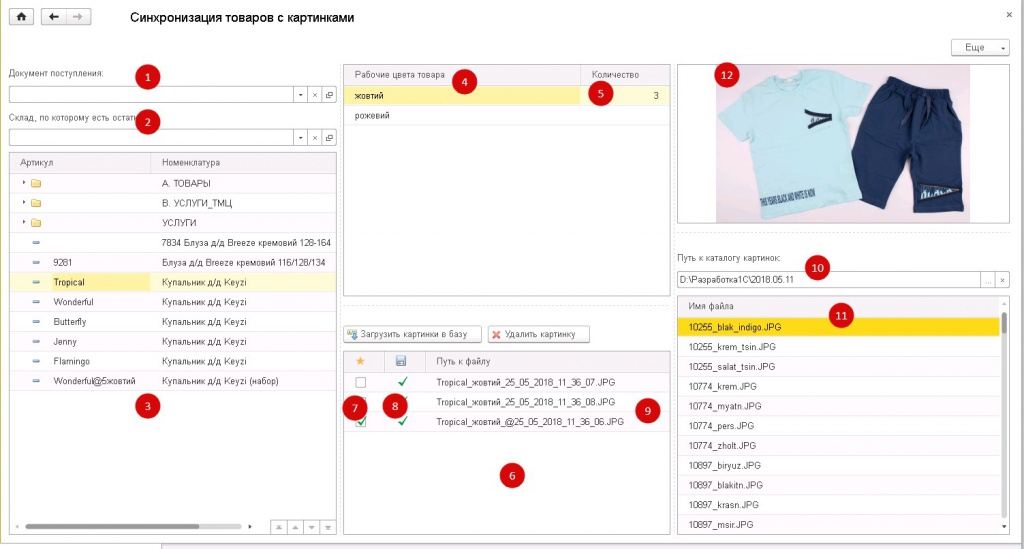Go to the home page icon
Viewport: 1024px width, 549px height.
click(21, 17)
